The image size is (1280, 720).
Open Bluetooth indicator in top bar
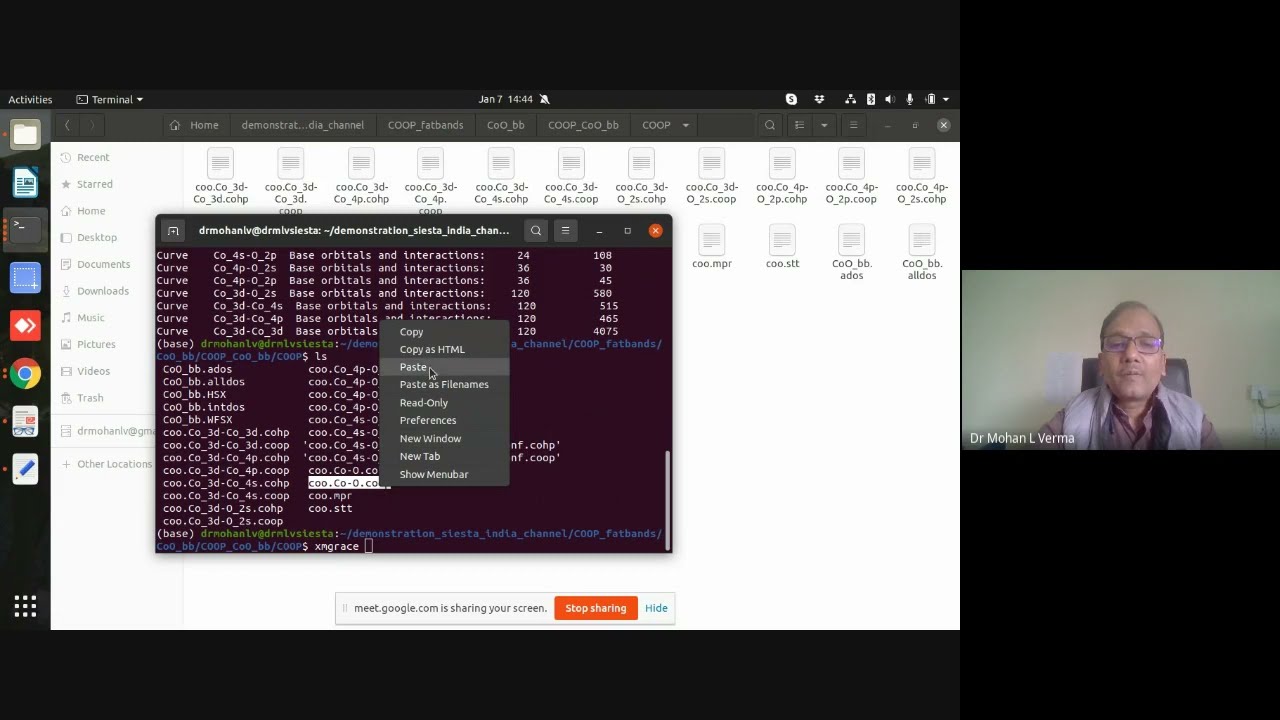[871, 99]
